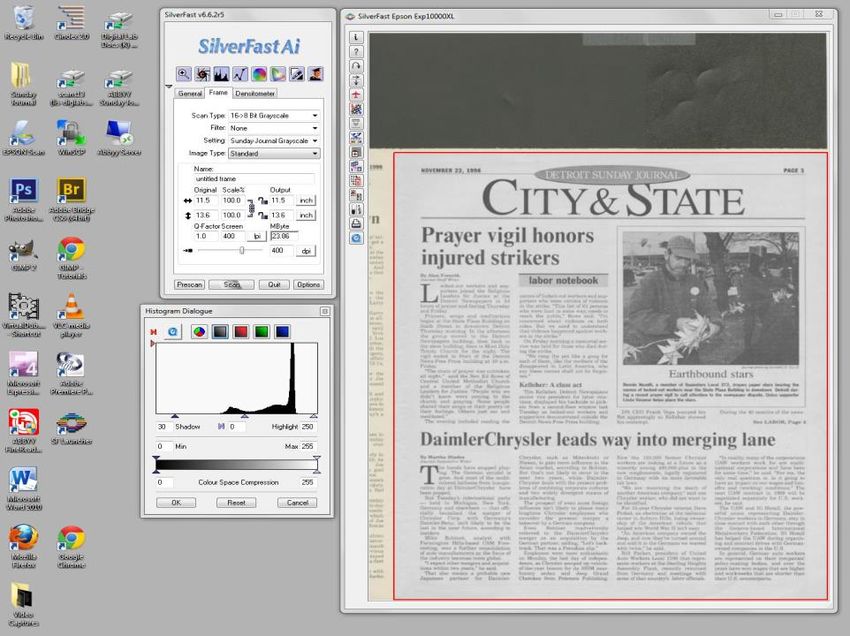Screen dimensions: 850x636
Task: Open Microsoft Word 2010 desktop icon
Action: pyautogui.click(x=24, y=489)
